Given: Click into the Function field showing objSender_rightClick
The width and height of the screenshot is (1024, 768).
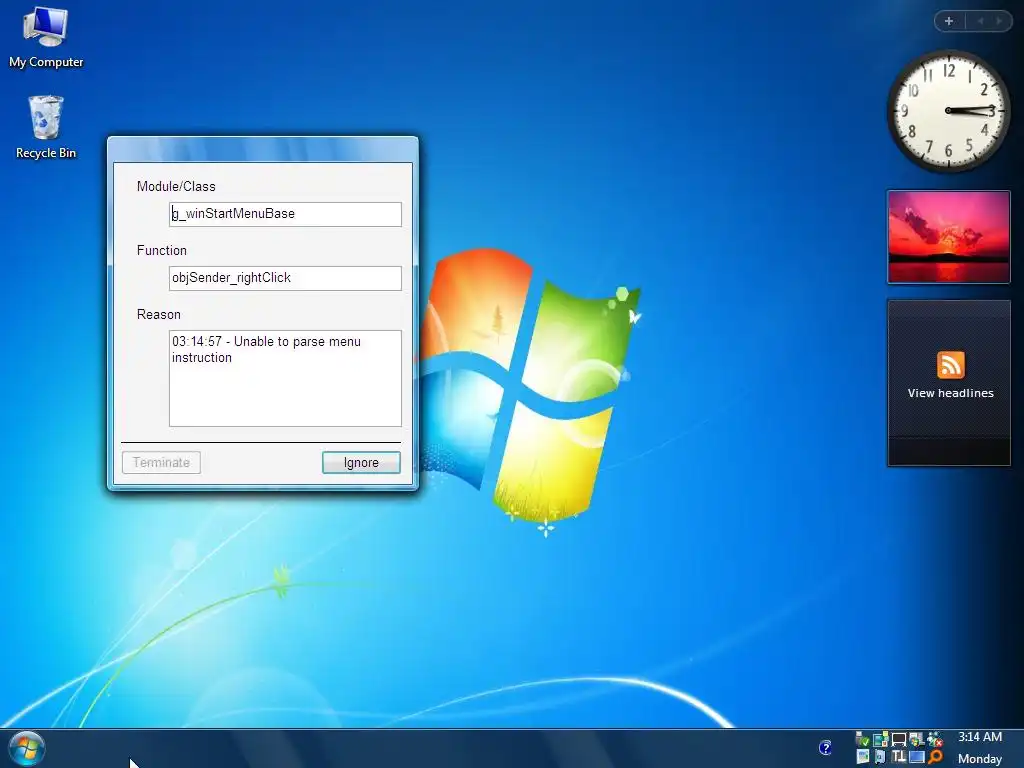Looking at the screenshot, I should (285, 278).
